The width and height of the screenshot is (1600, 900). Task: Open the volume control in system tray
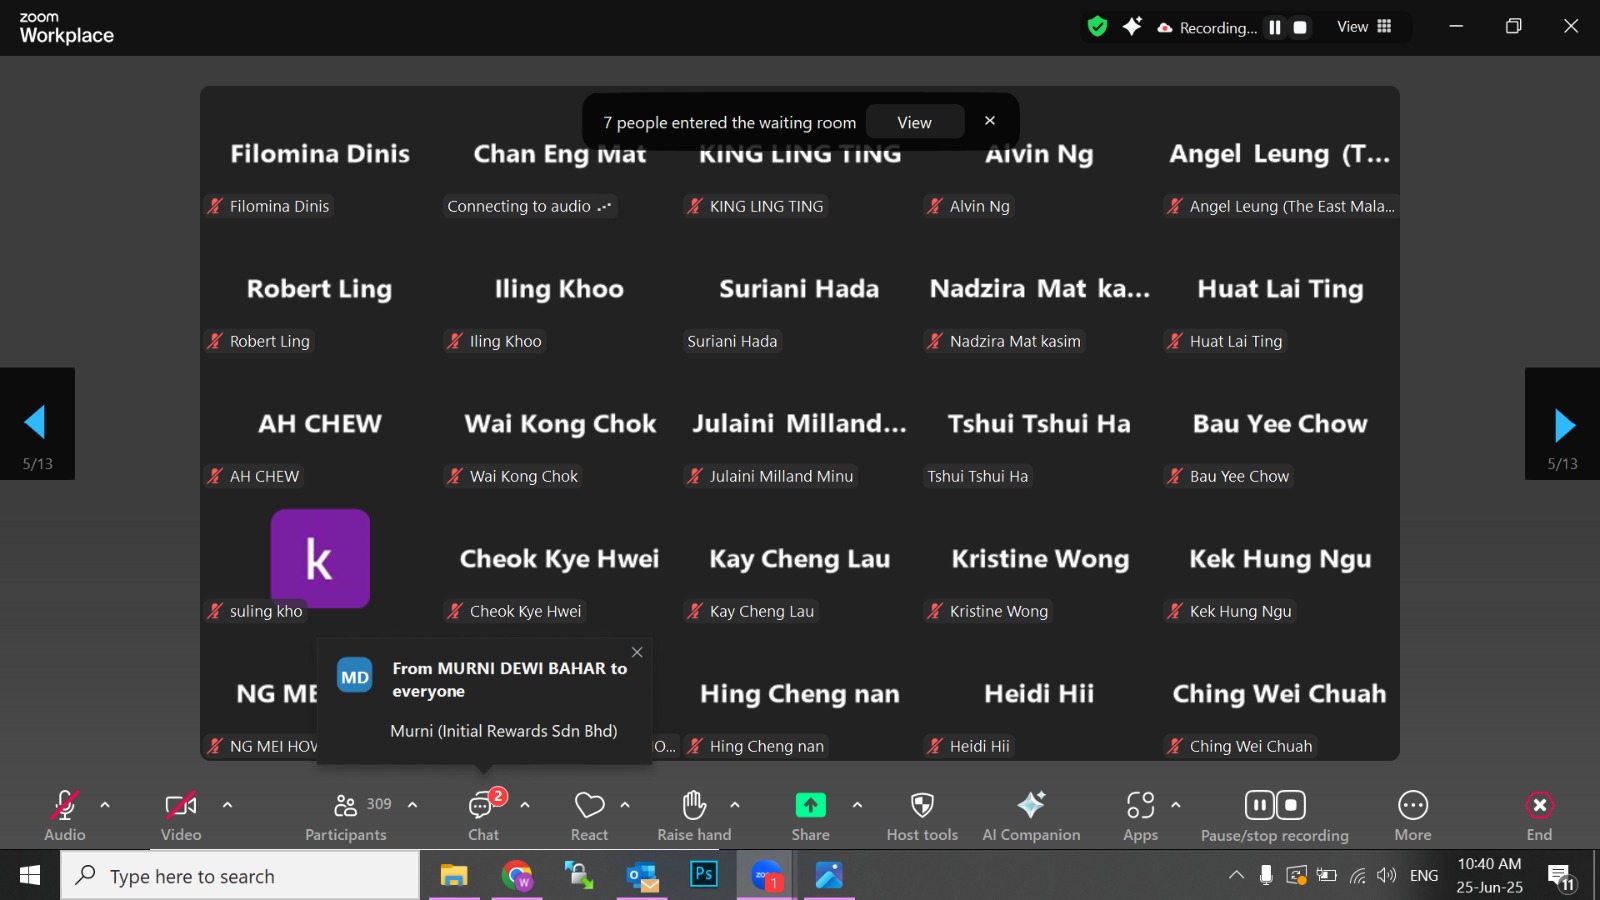(1386, 876)
